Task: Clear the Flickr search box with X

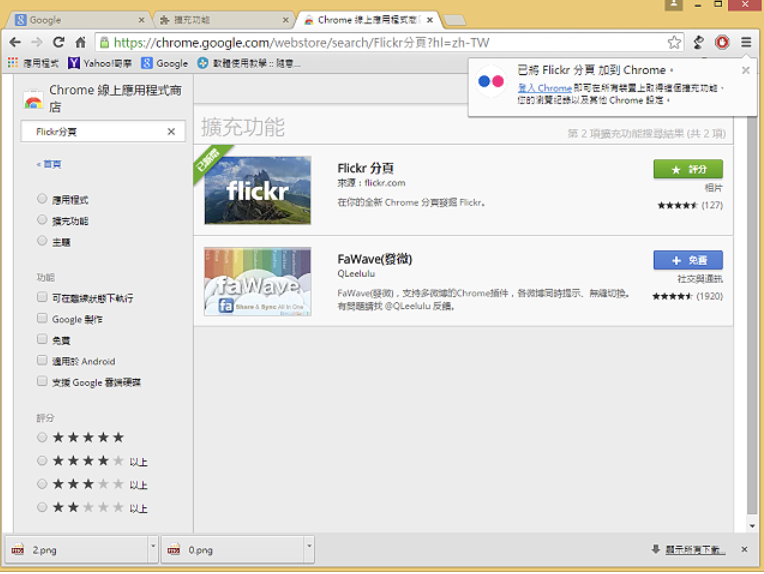Action: (x=171, y=132)
